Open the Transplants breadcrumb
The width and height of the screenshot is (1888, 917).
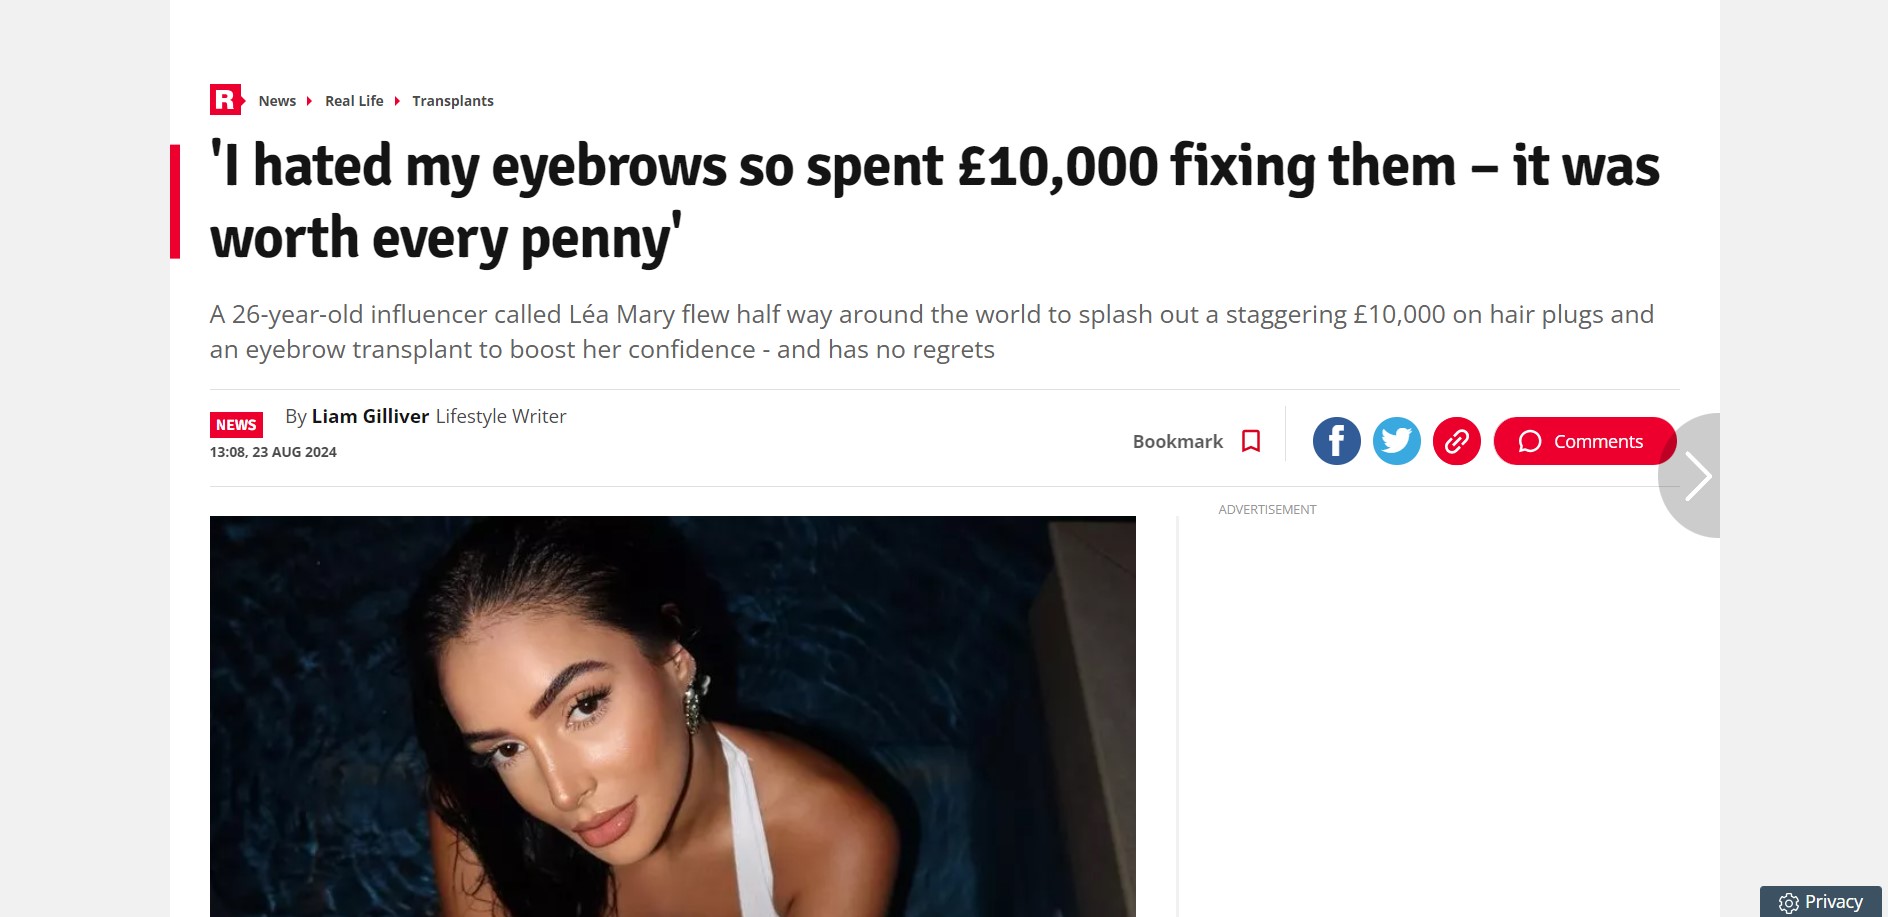coord(453,101)
